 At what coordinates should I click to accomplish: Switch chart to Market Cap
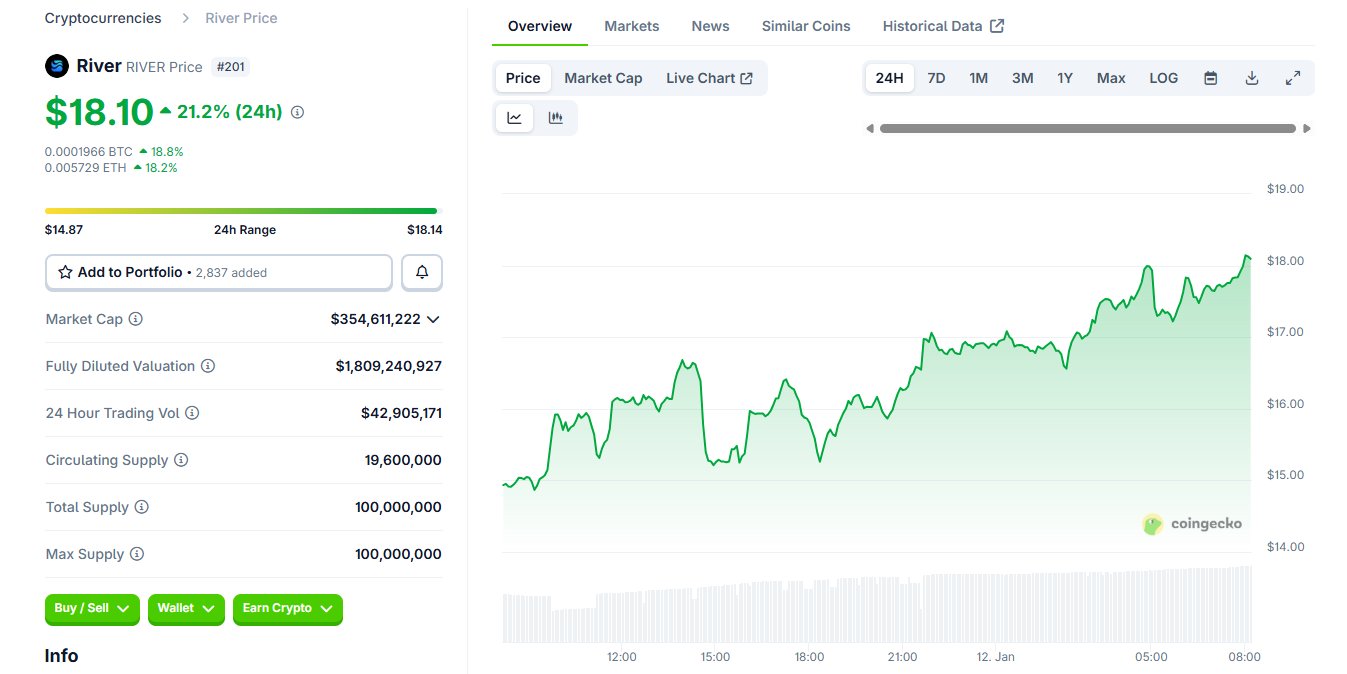click(603, 78)
